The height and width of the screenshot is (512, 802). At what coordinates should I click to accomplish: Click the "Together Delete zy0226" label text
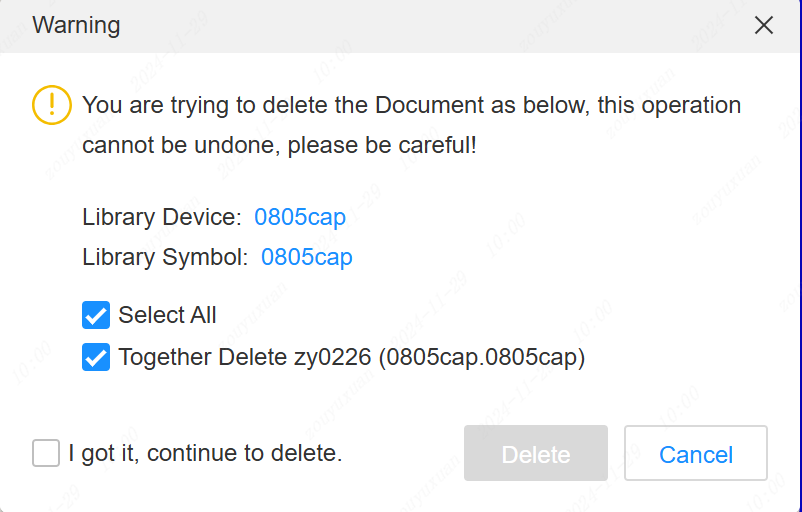(245, 357)
